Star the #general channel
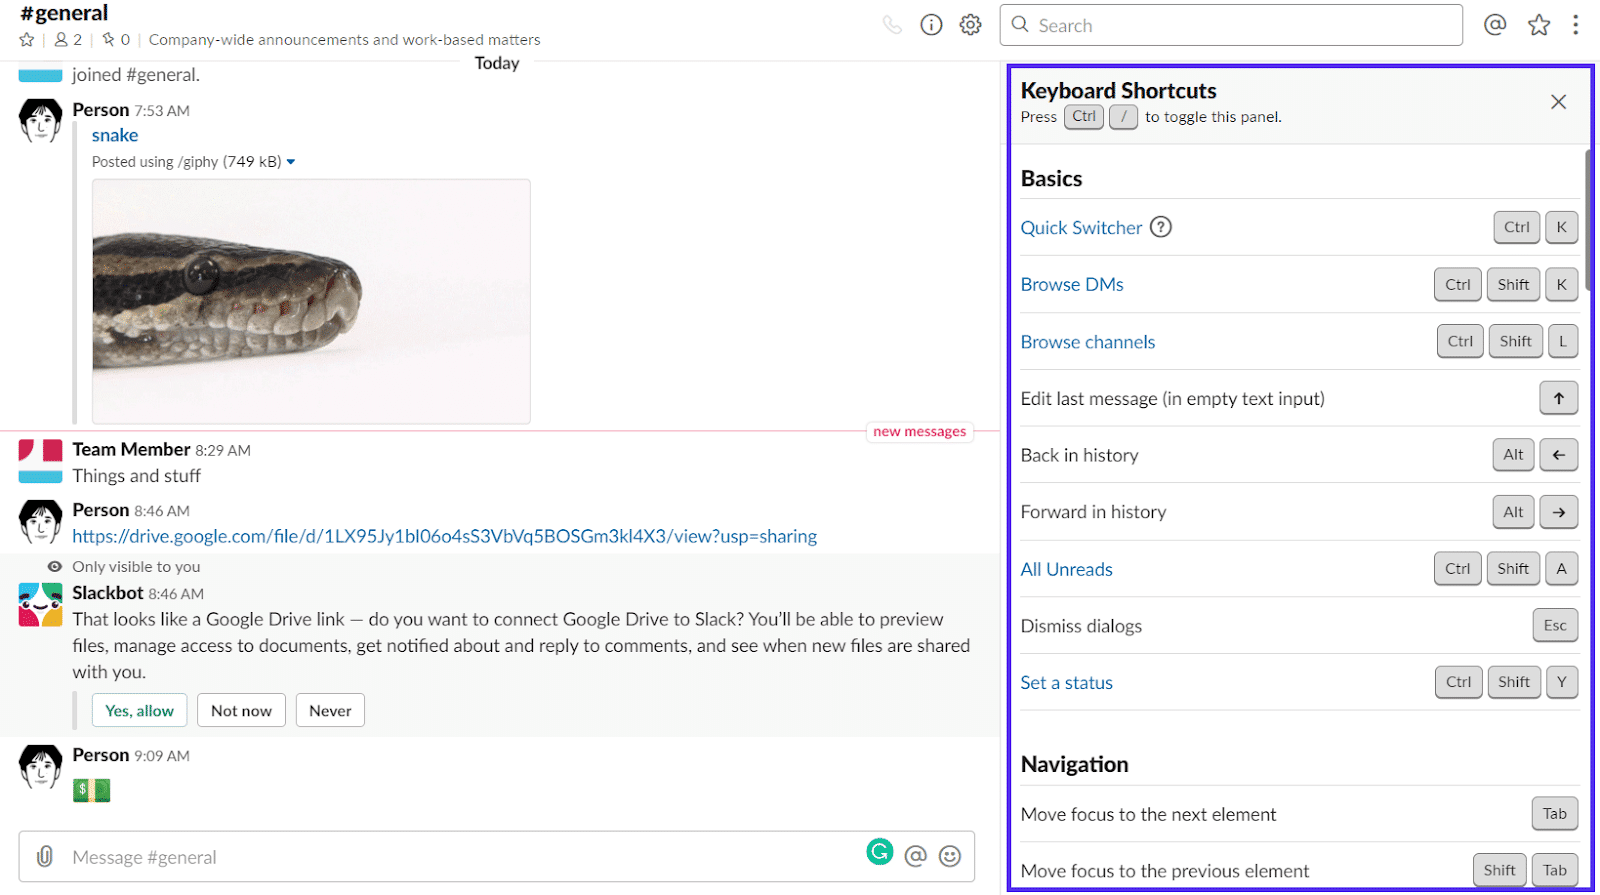The image size is (1600, 895). click(x=27, y=40)
